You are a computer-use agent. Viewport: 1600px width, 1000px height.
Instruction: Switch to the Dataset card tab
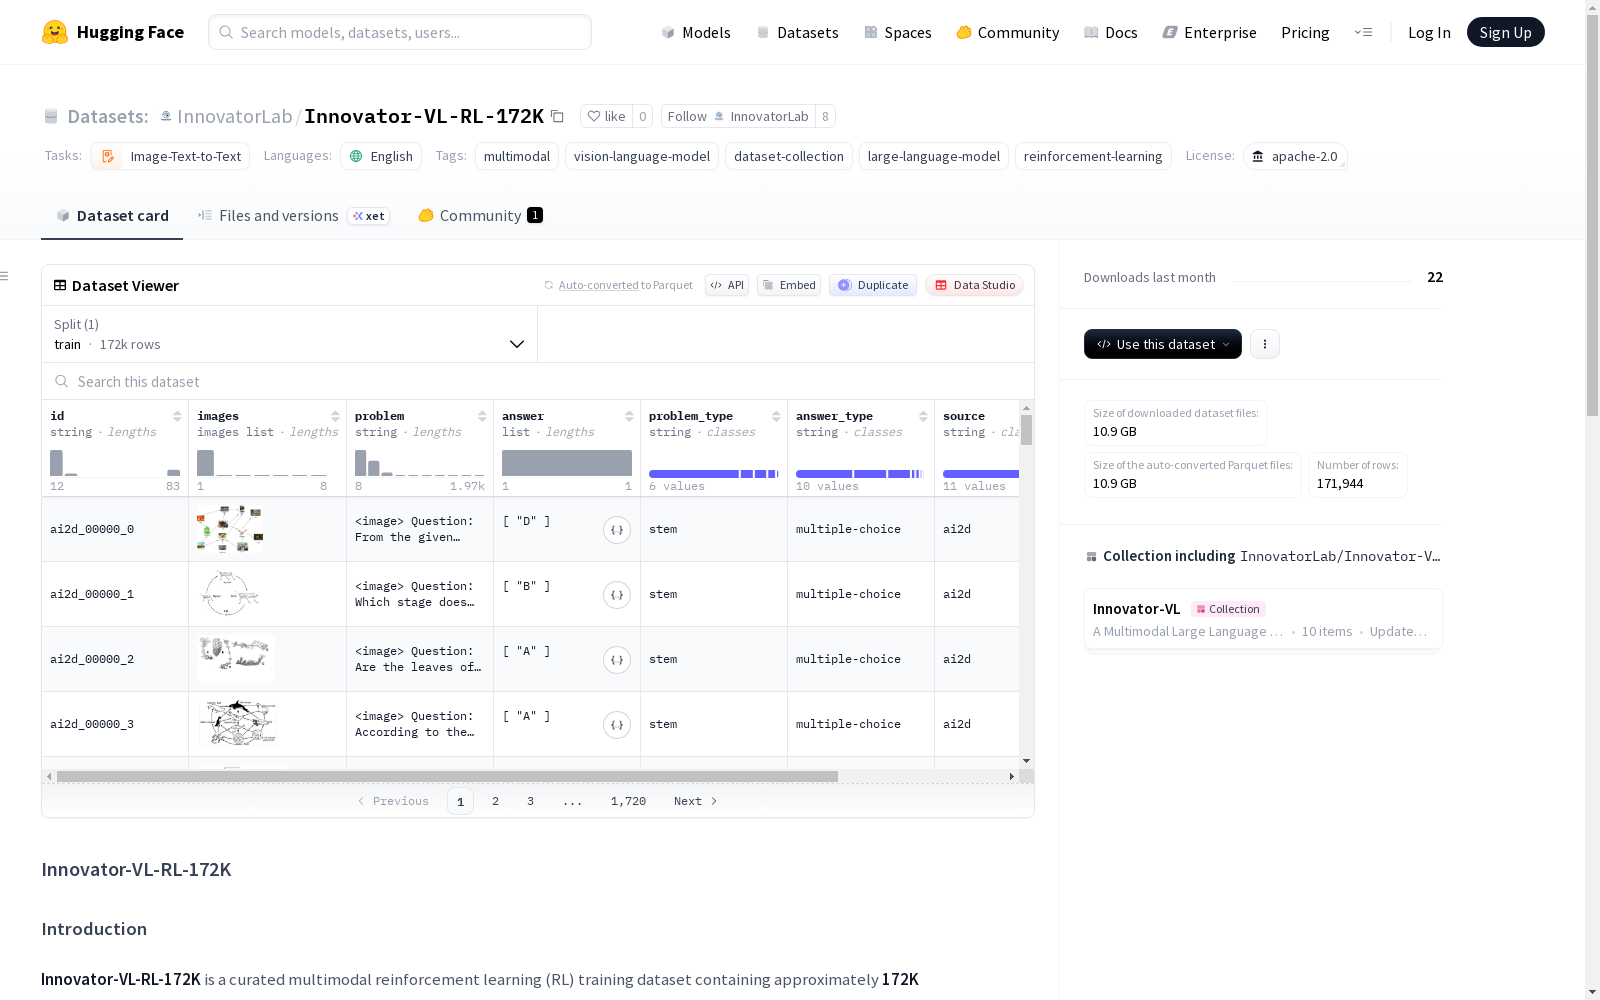(112, 216)
